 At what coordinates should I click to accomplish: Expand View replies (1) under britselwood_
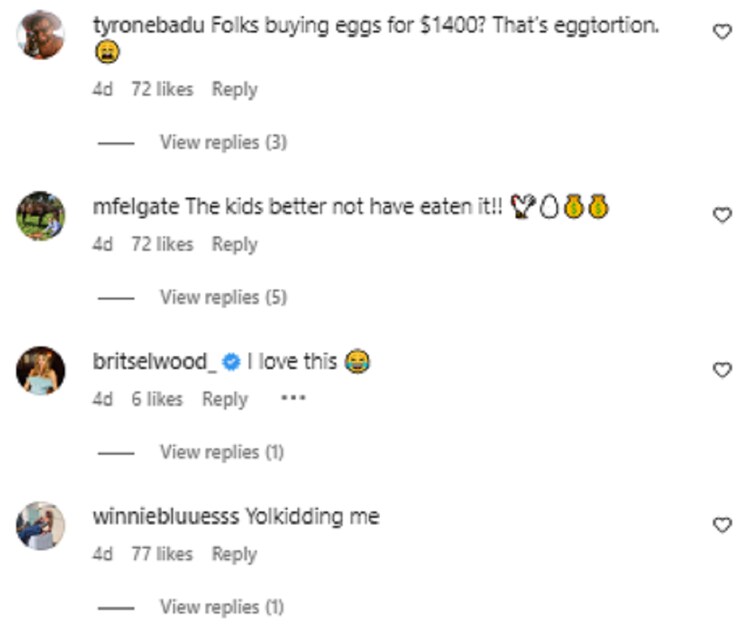tap(222, 452)
